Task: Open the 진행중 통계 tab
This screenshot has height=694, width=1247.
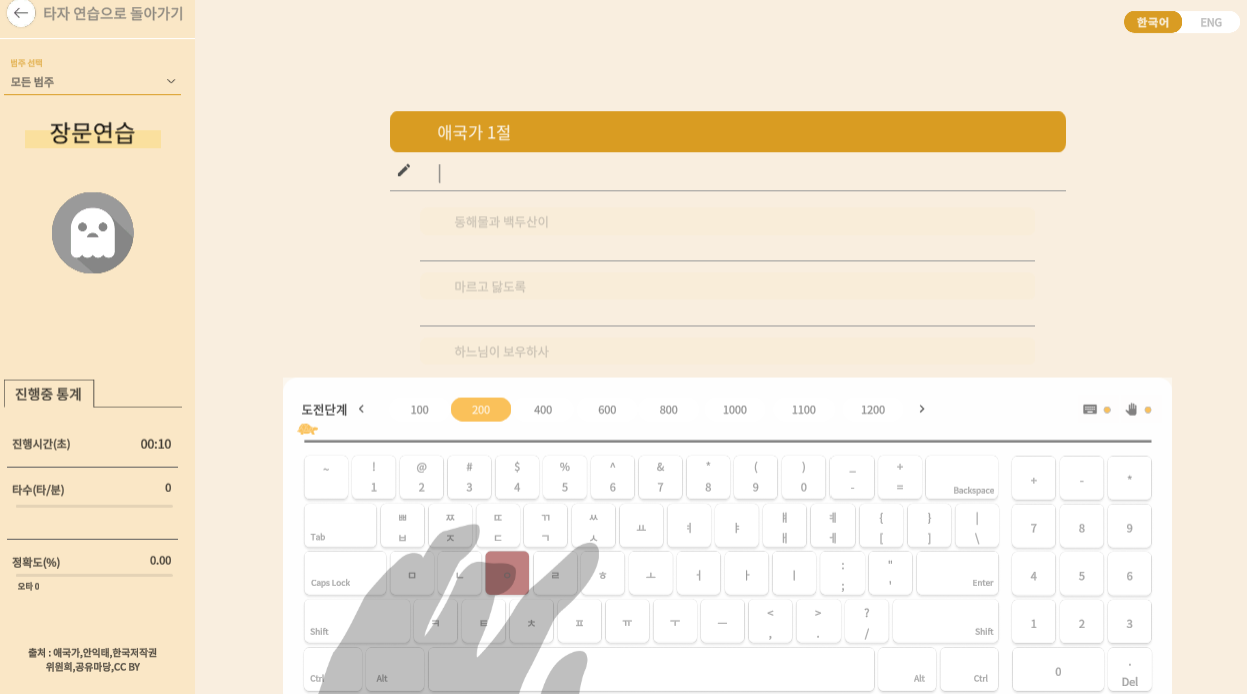Action: point(49,394)
